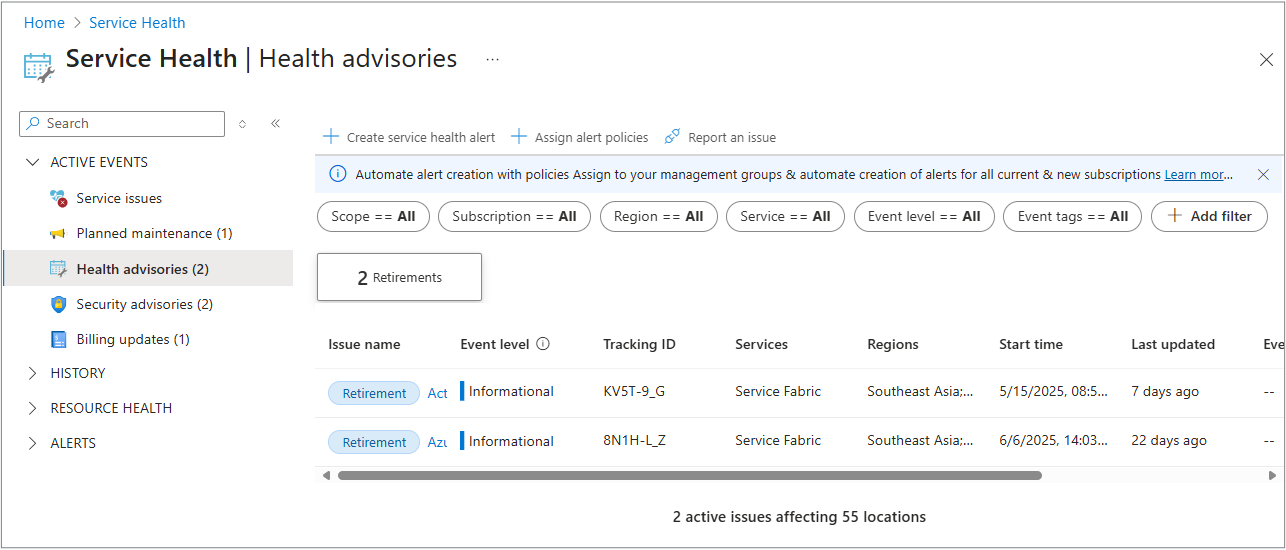
Task: Open the Subscription filter dropdown
Action: [x=514, y=216]
